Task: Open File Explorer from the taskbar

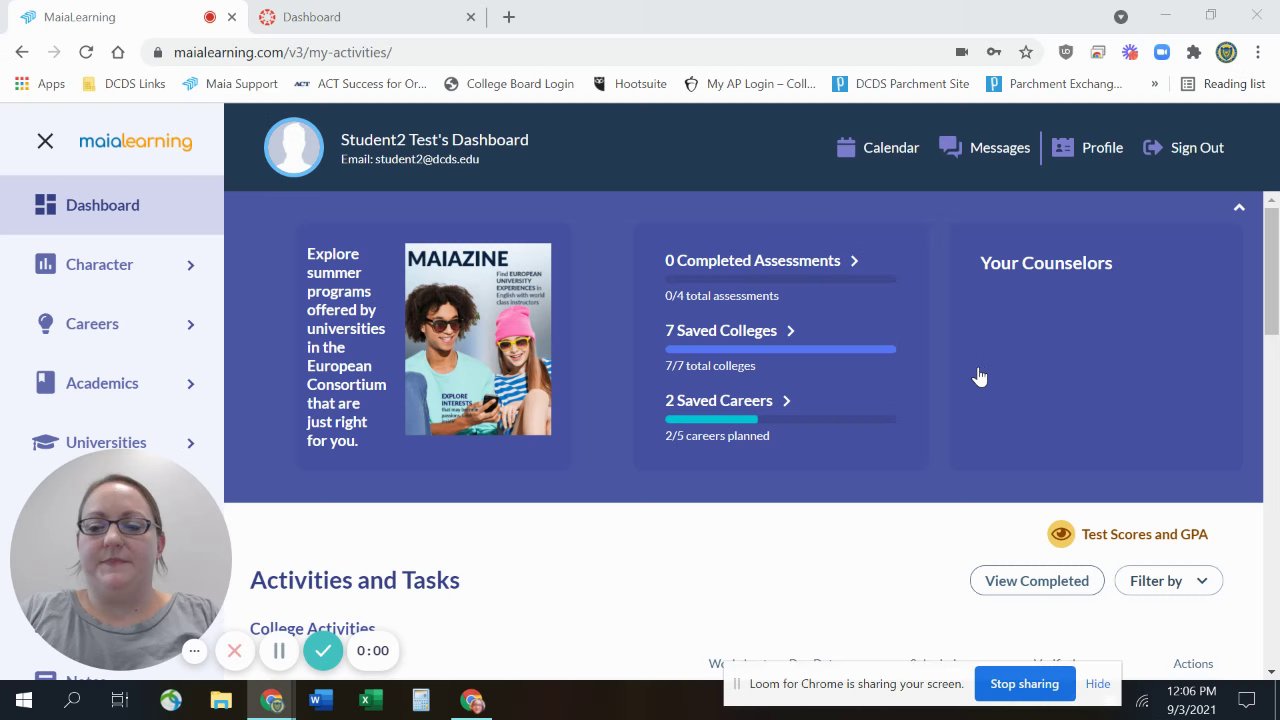Action: tap(221, 700)
